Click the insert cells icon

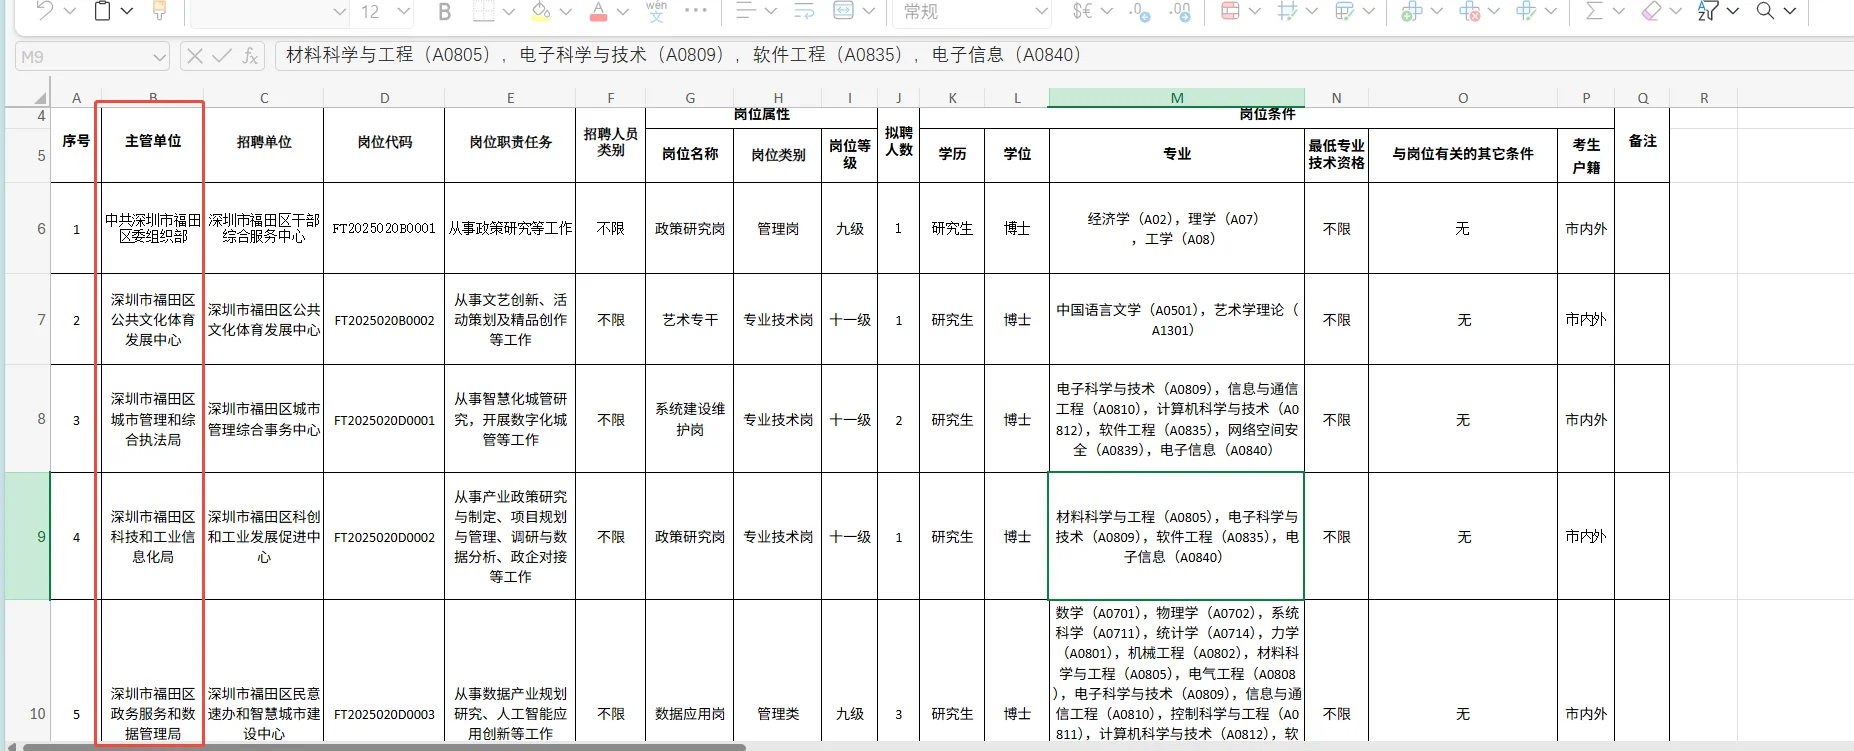click(1412, 11)
